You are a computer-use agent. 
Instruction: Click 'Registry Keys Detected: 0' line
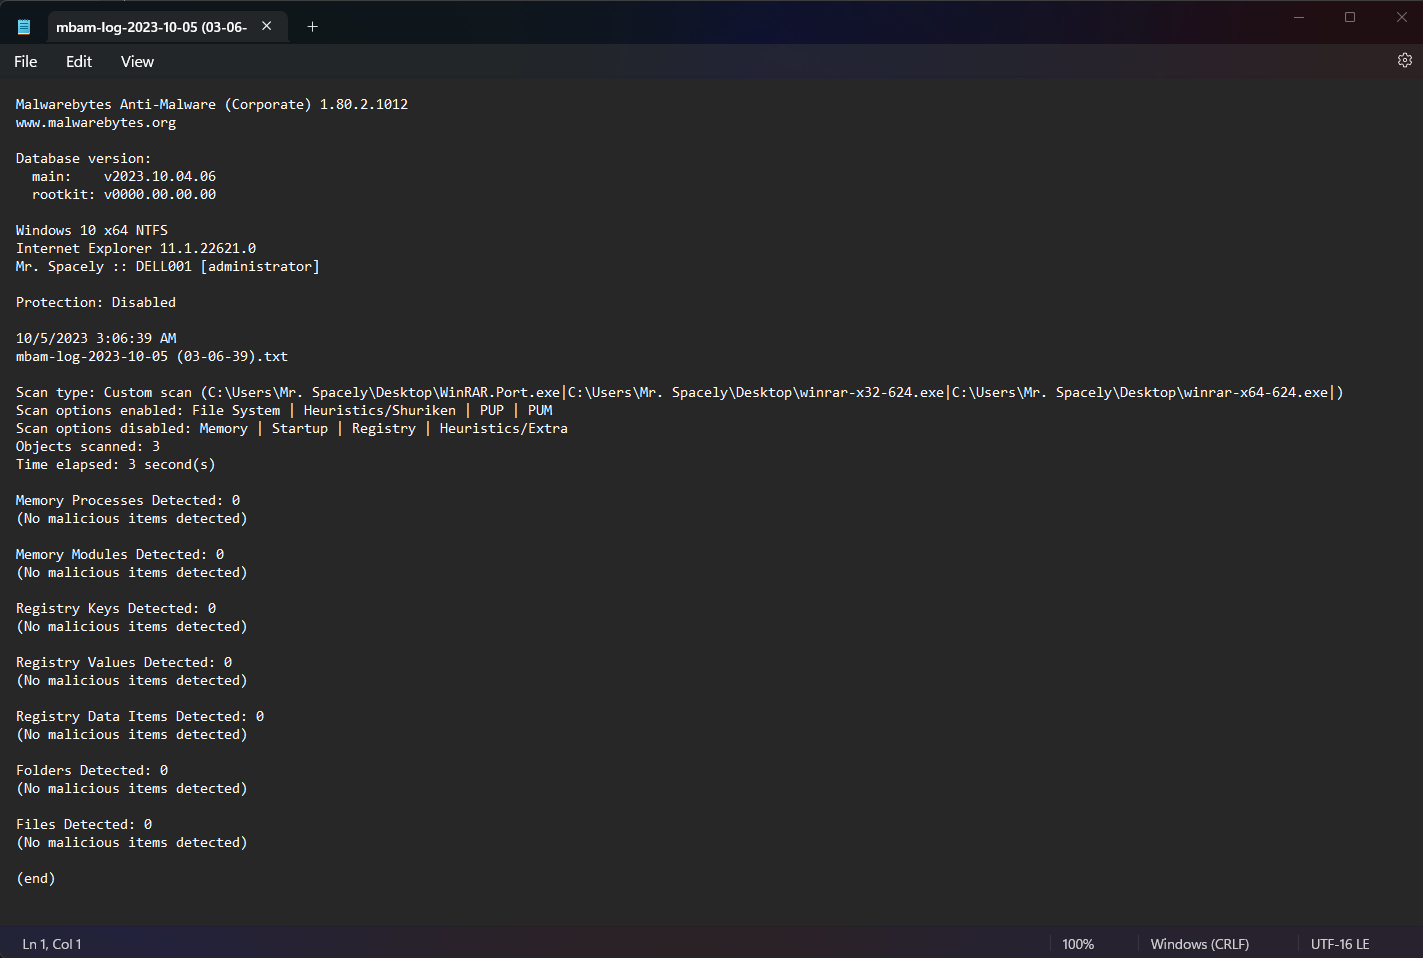(116, 608)
